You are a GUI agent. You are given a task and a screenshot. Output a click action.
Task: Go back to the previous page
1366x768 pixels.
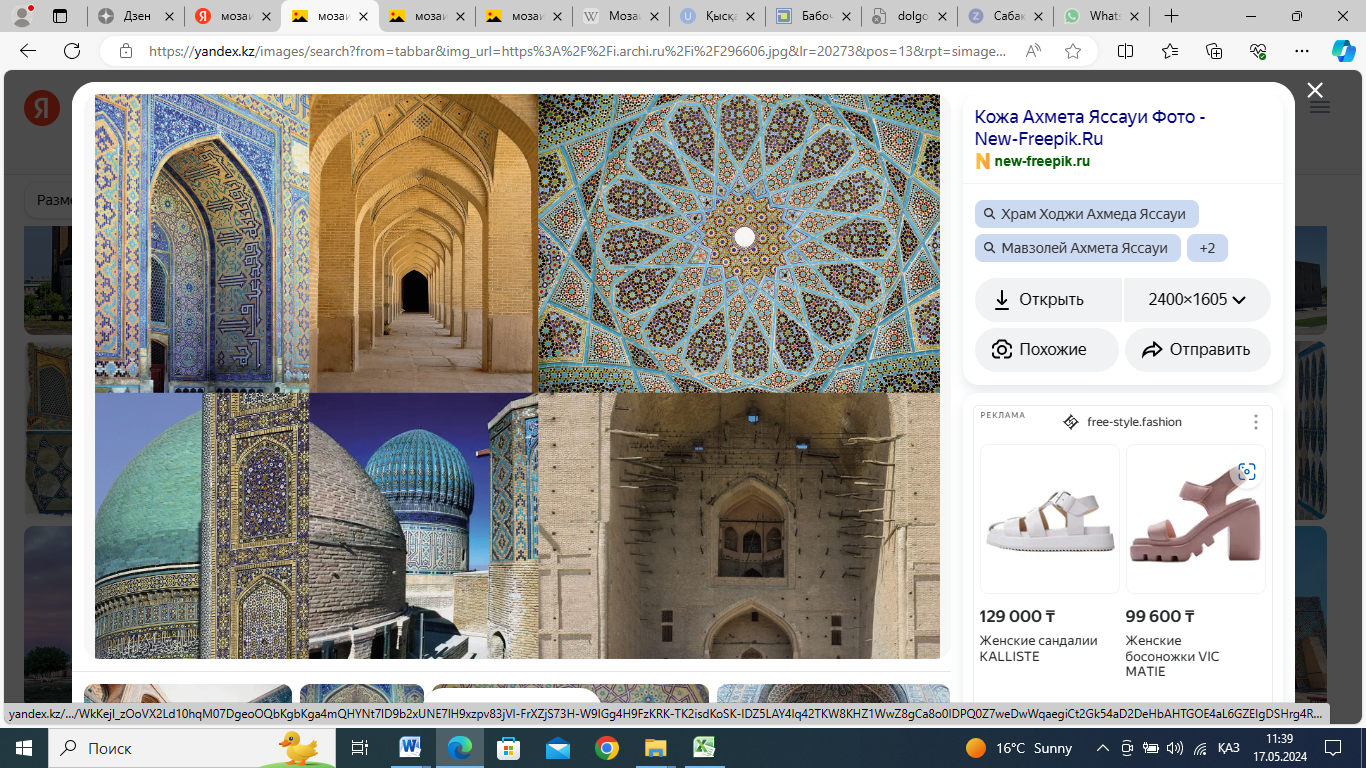[28, 51]
